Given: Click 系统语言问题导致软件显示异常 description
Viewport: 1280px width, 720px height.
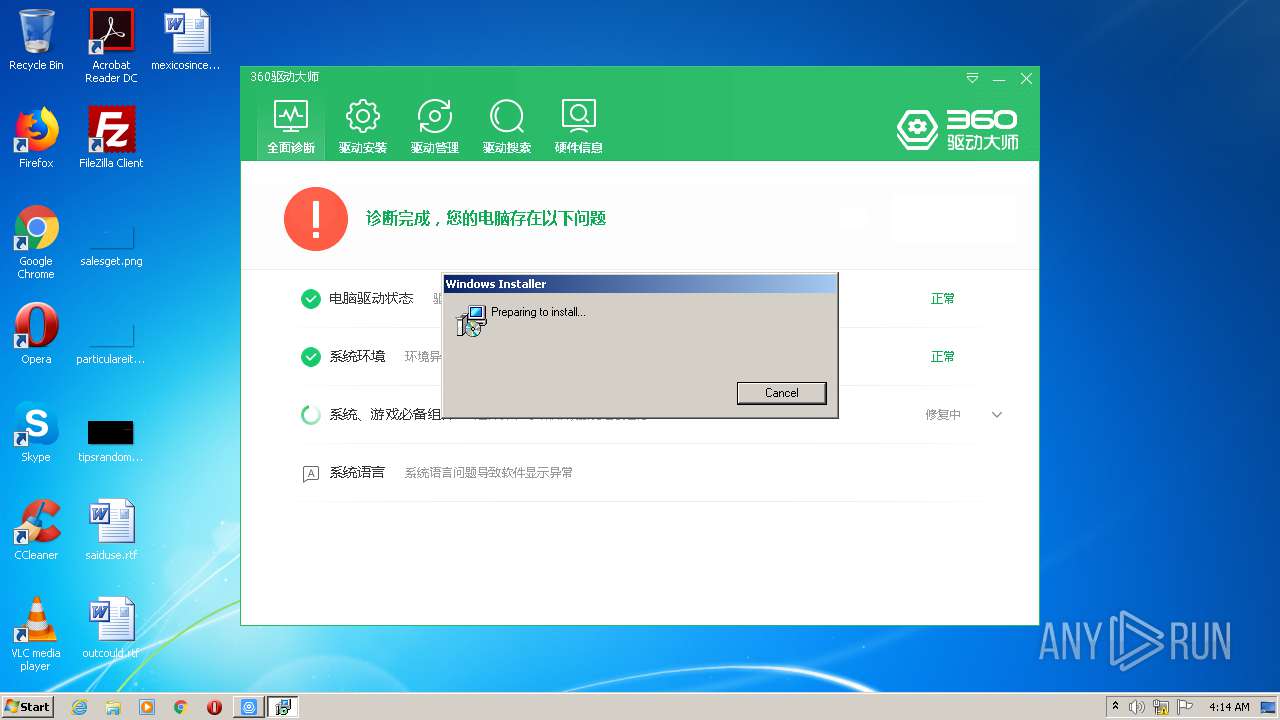Looking at the screenshot, I should pyautogui.click(x=488, y=473).
